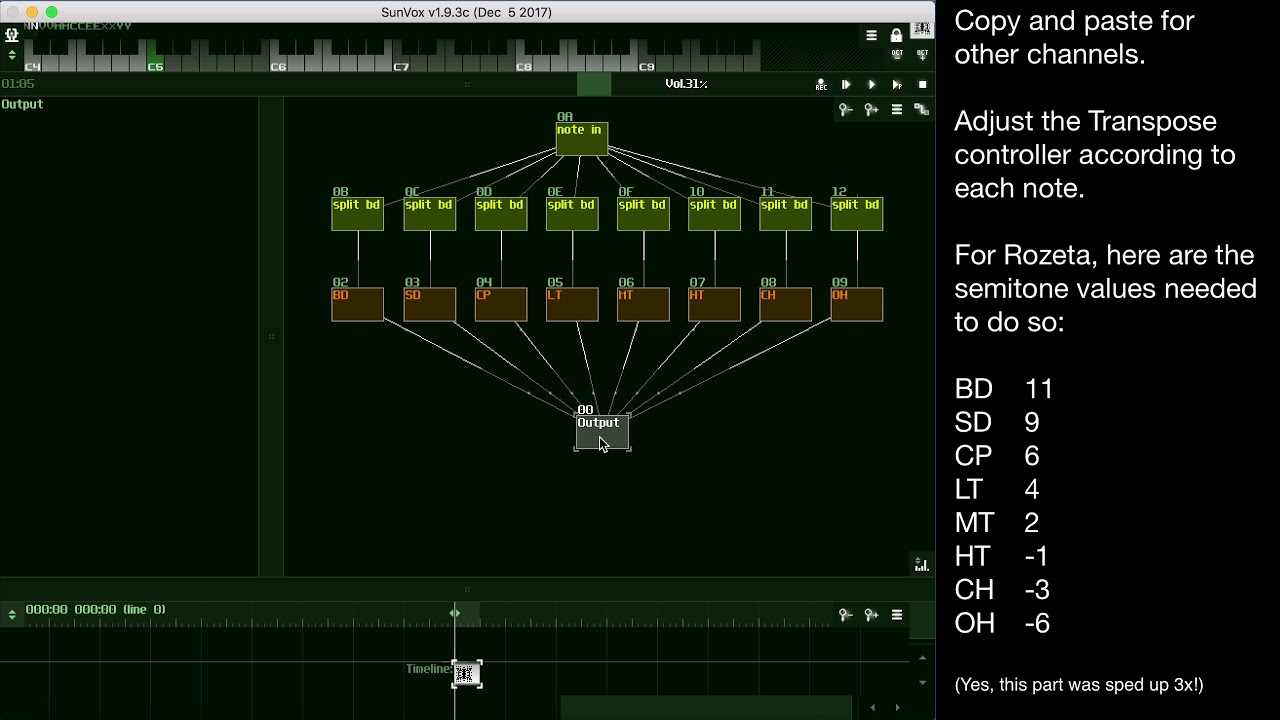Zoom in the timeline
This screenshot has height=720, width=1280.
point(871,615)
